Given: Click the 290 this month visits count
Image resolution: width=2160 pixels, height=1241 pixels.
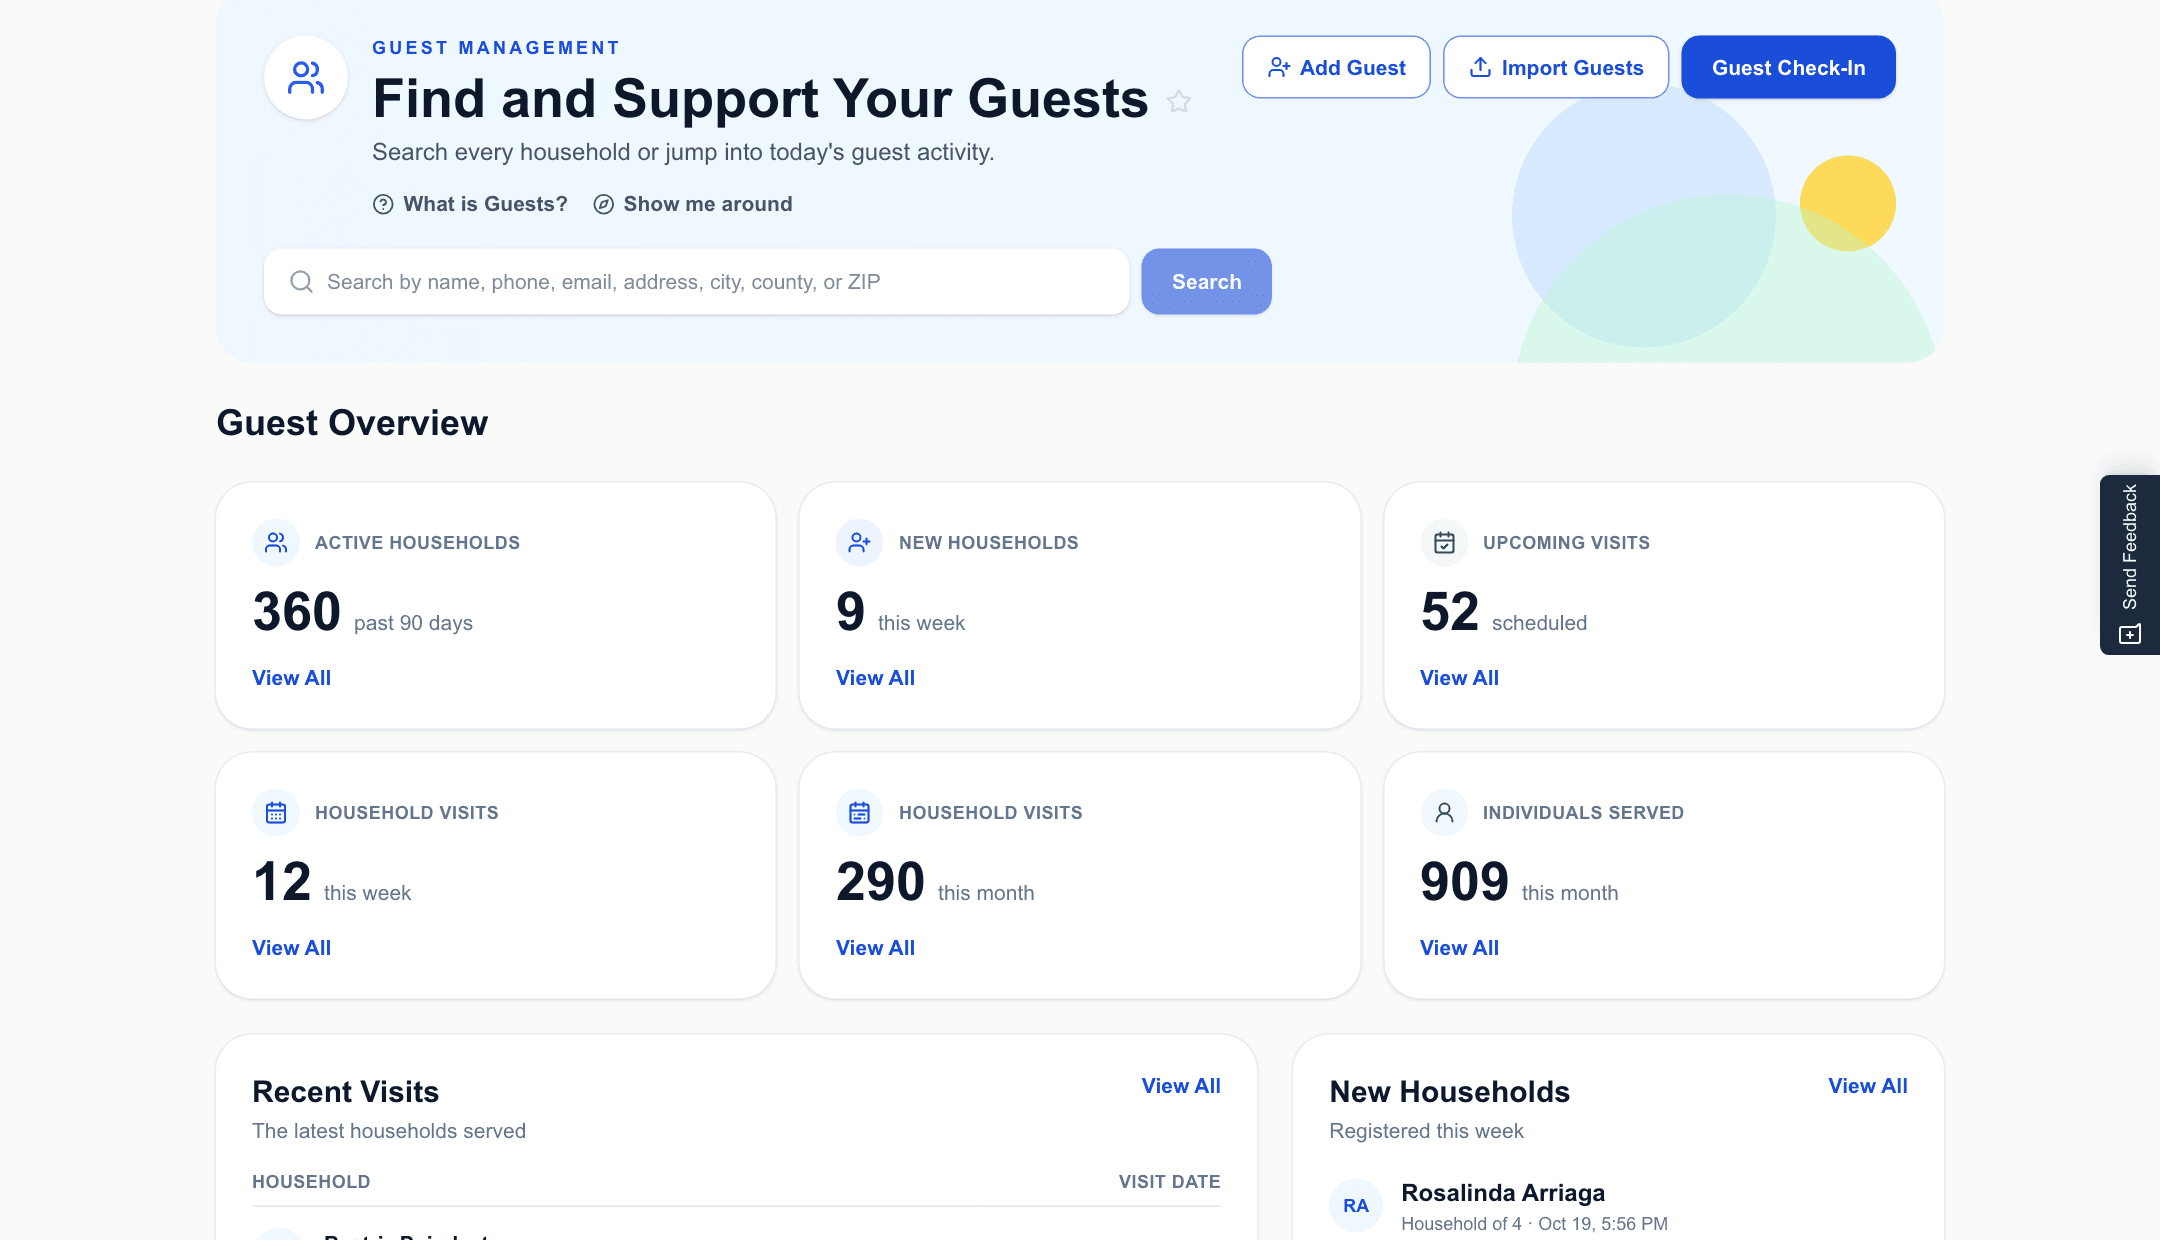Looking at the screenshot, I should 881,882.
